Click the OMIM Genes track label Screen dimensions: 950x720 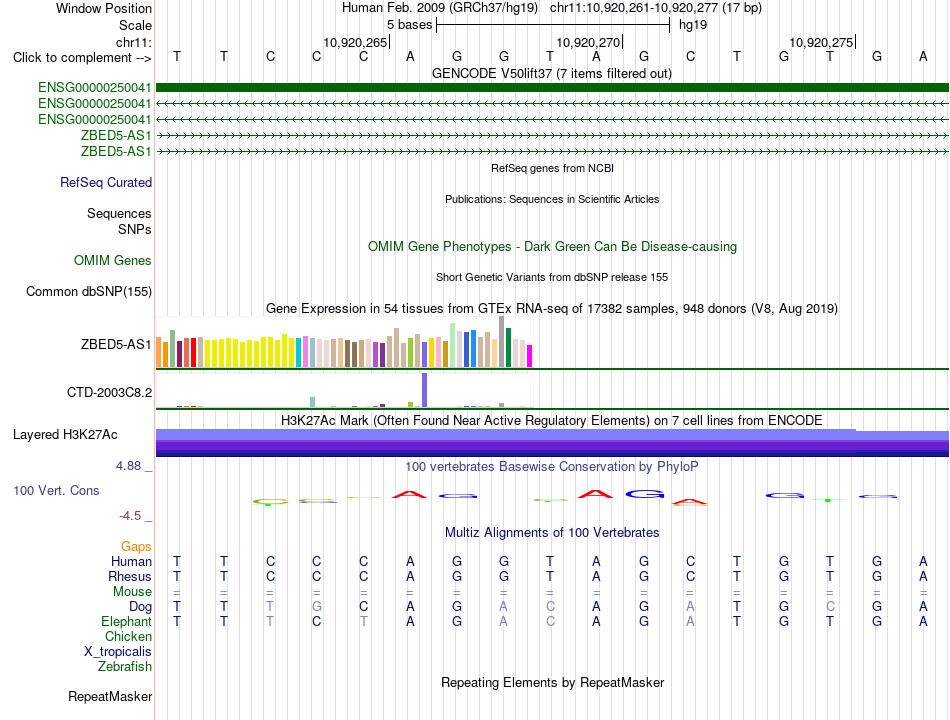click(x=113, y=261)
